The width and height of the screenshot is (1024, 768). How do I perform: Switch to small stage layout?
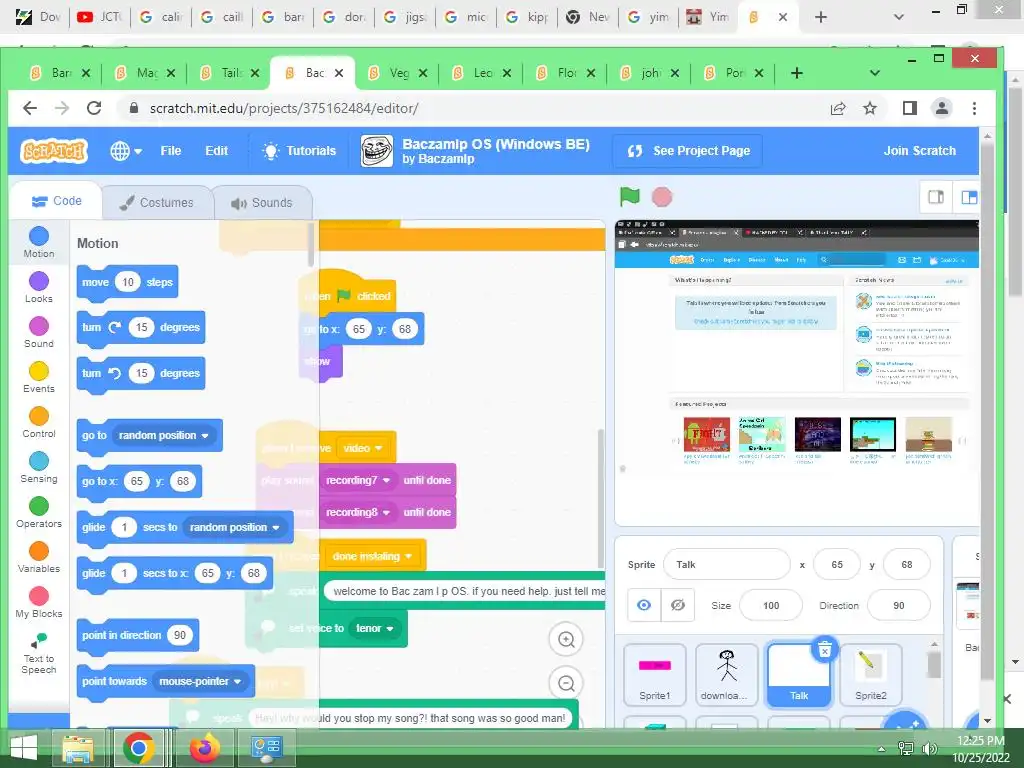click(936, 197)
